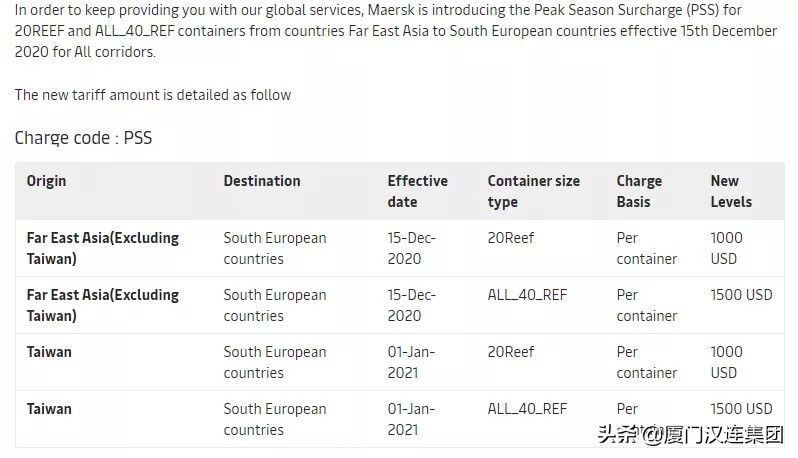Click the Charge Basis column header
The image size is (798, 458).
tap(639, 191)
